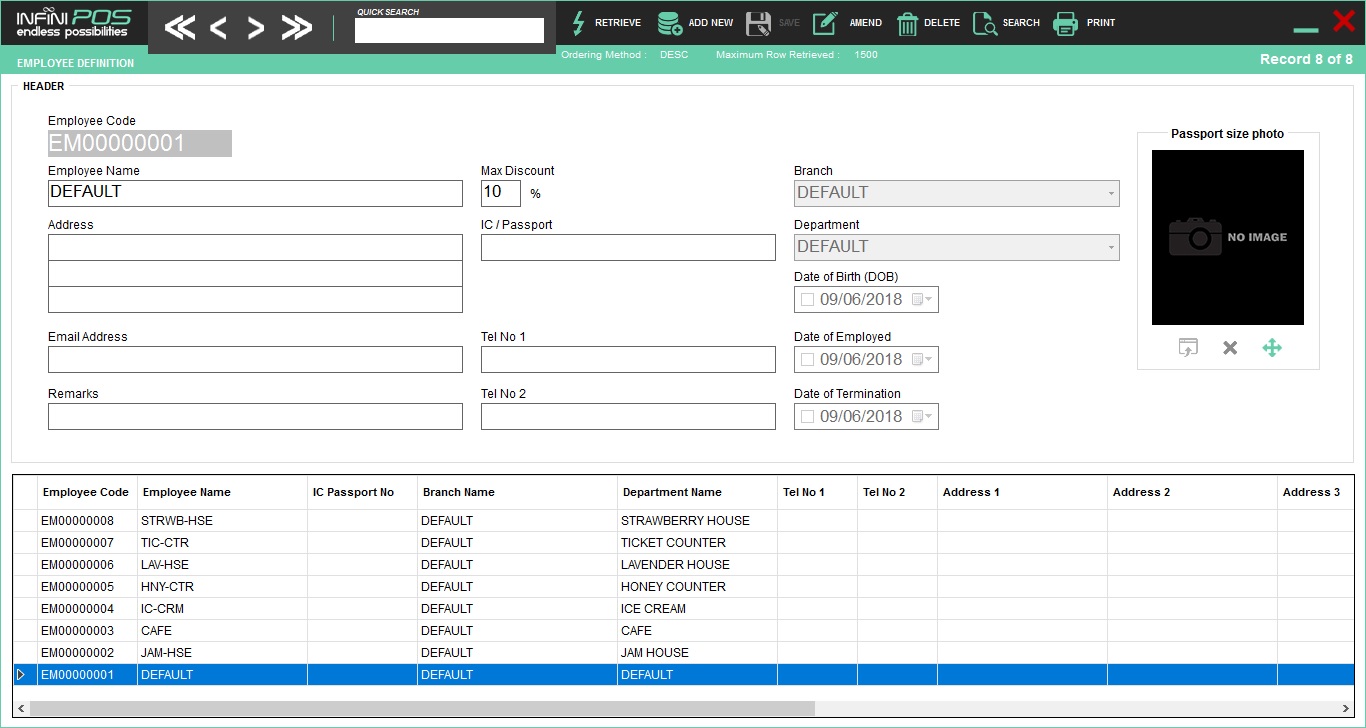
Task: Sort by Department Name column header
Action: click(697, 492)
